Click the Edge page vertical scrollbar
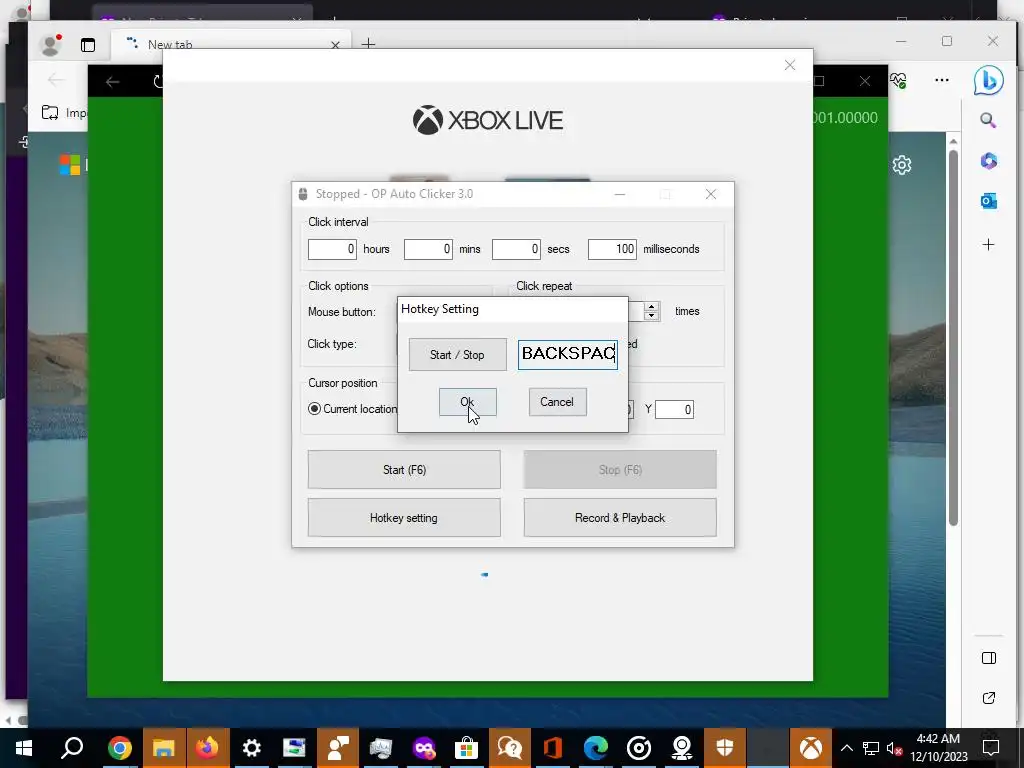 pyautogui.click(x=953, y=336)
